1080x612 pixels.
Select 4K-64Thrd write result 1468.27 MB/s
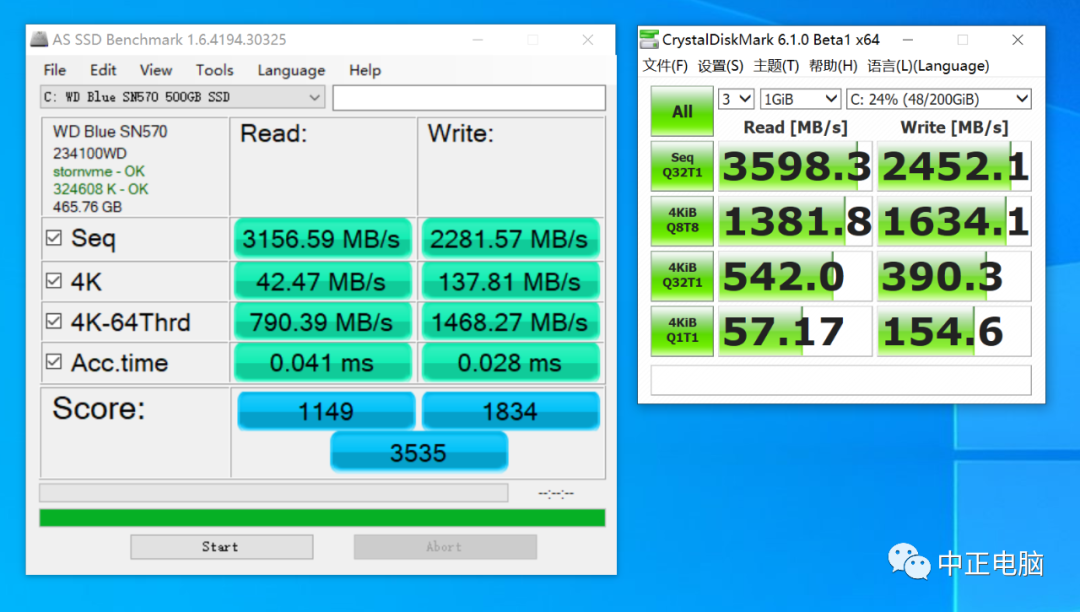(x=510, y=322)
